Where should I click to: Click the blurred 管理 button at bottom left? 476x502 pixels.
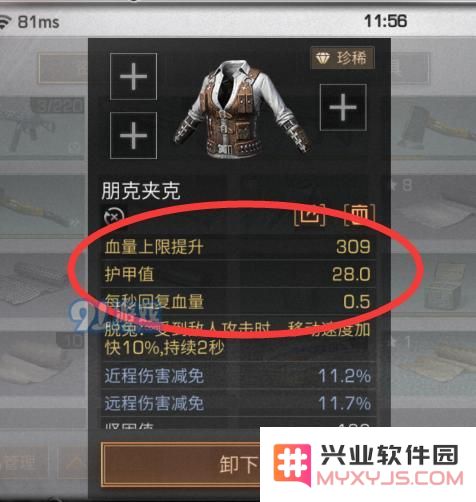(21, 463)
